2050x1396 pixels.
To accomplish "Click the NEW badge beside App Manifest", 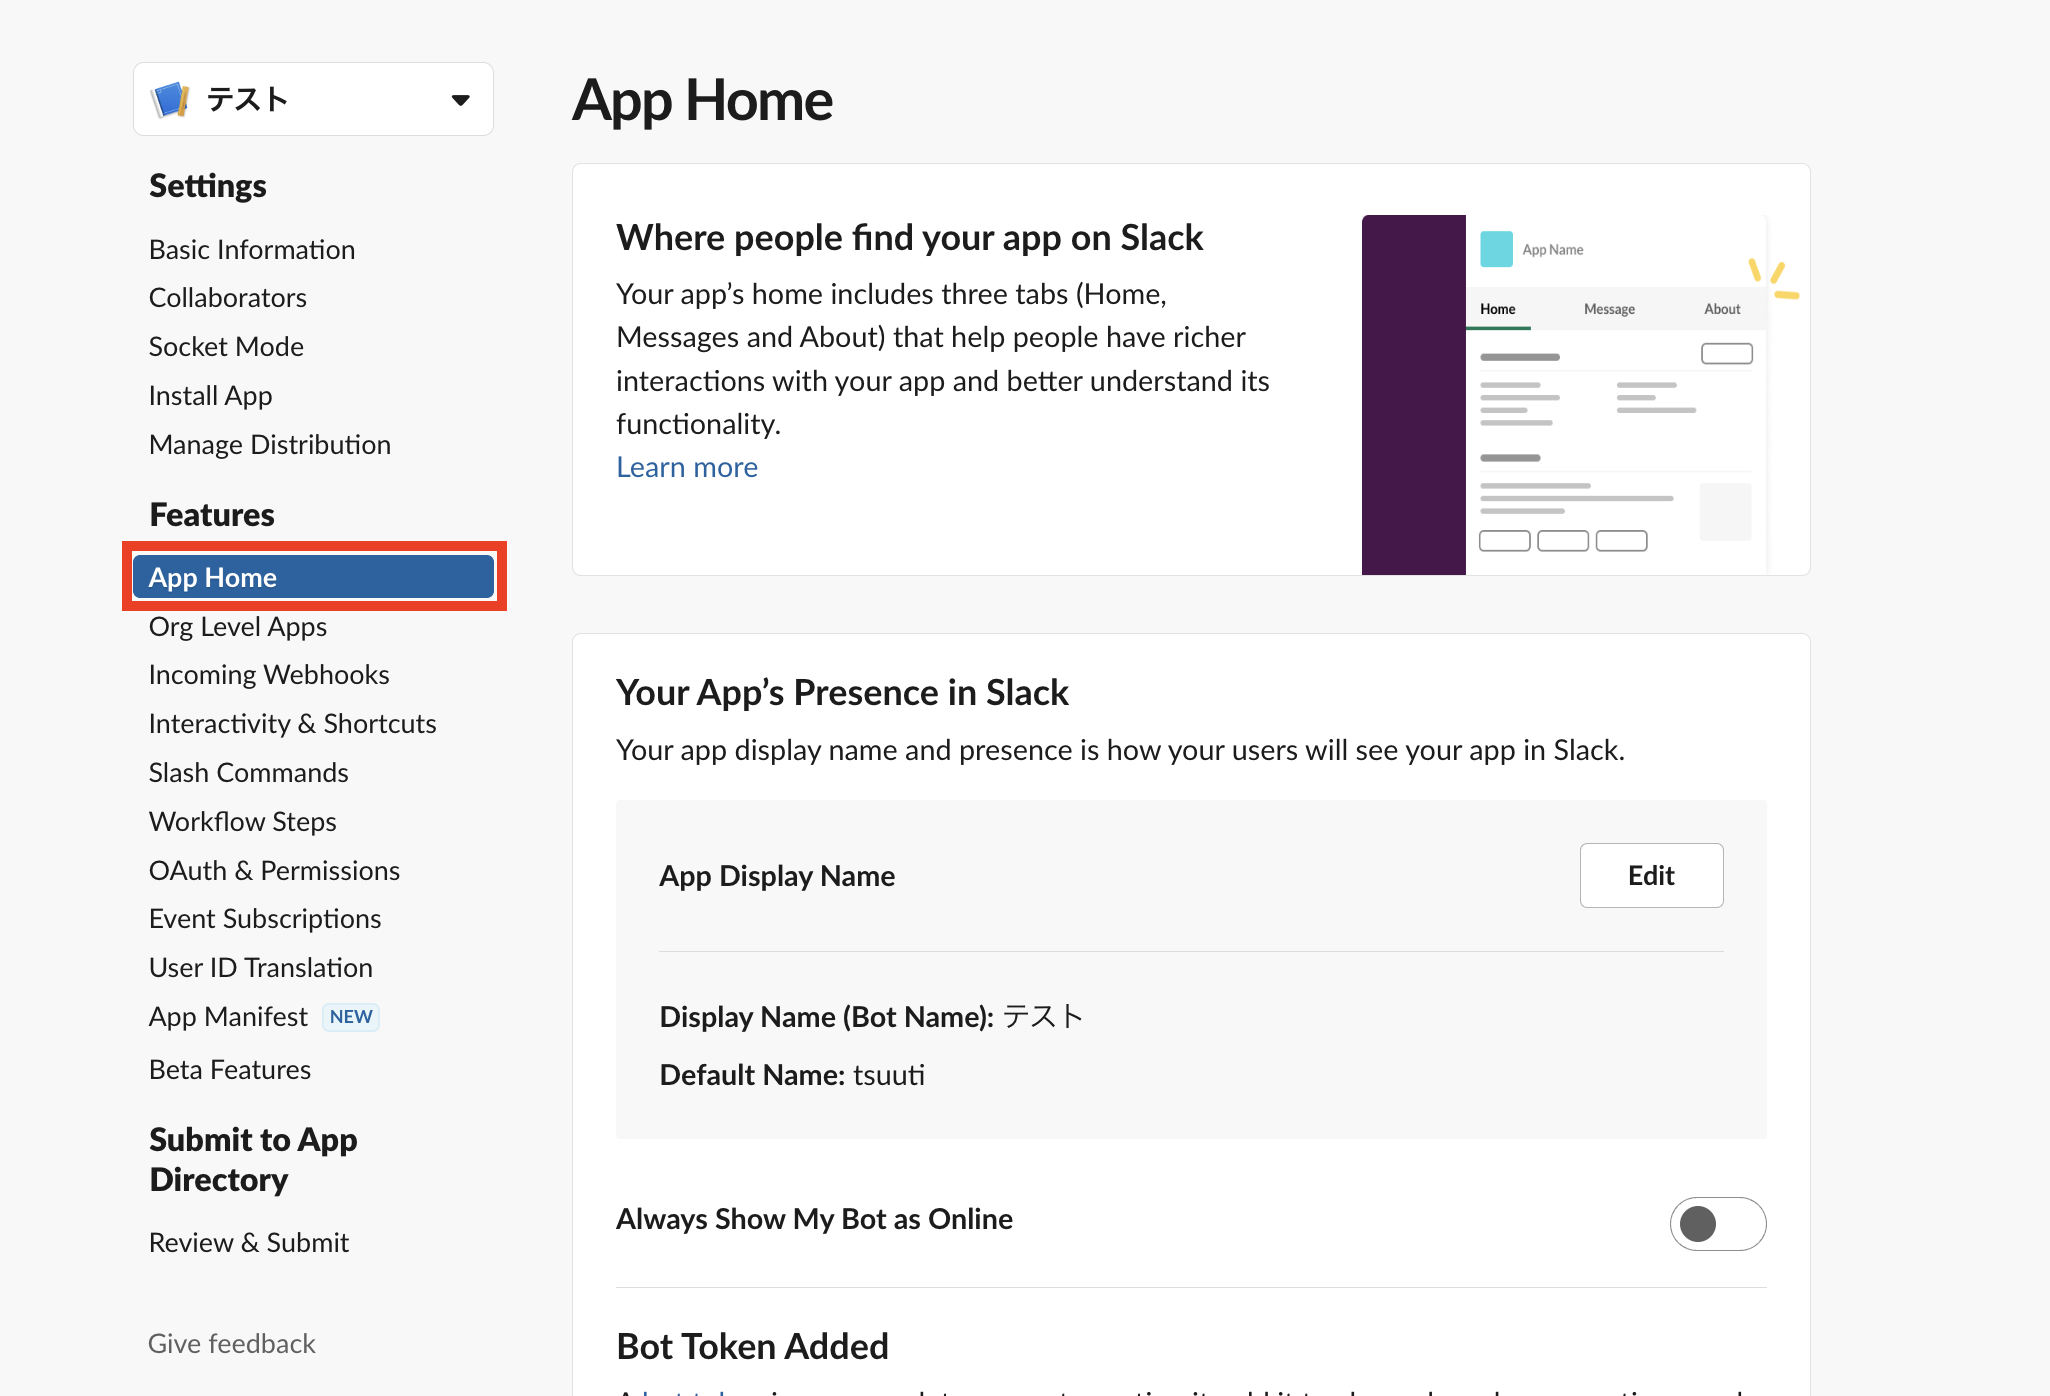I will (x=350, y=1016).
